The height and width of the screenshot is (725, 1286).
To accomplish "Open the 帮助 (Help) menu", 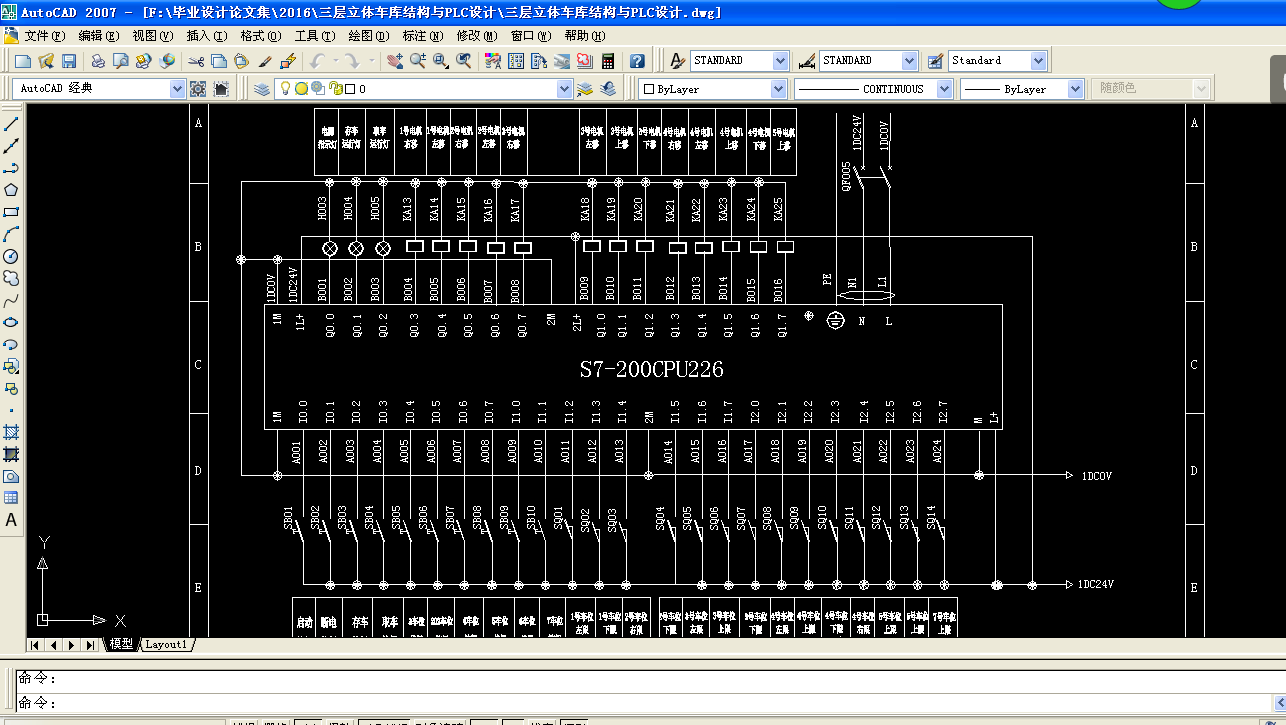I will click(x=583, y=36).
